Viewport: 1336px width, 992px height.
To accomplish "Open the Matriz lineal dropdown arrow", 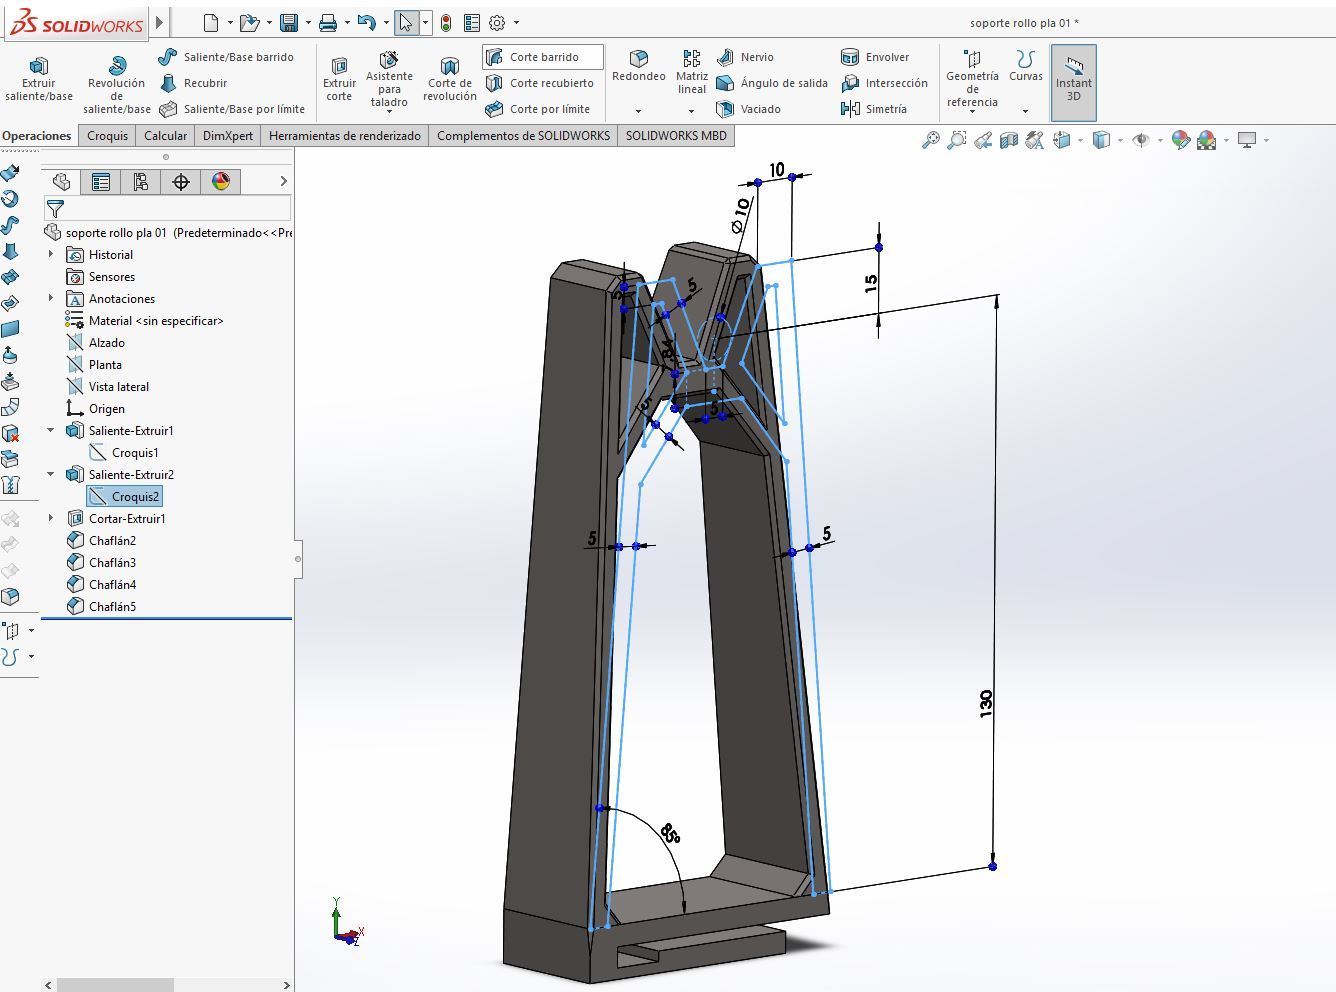I will tap(691, 111).
